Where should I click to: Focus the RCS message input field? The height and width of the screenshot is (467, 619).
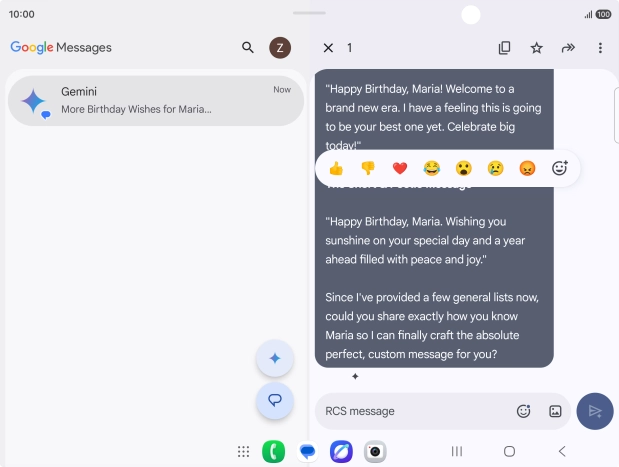443,411
